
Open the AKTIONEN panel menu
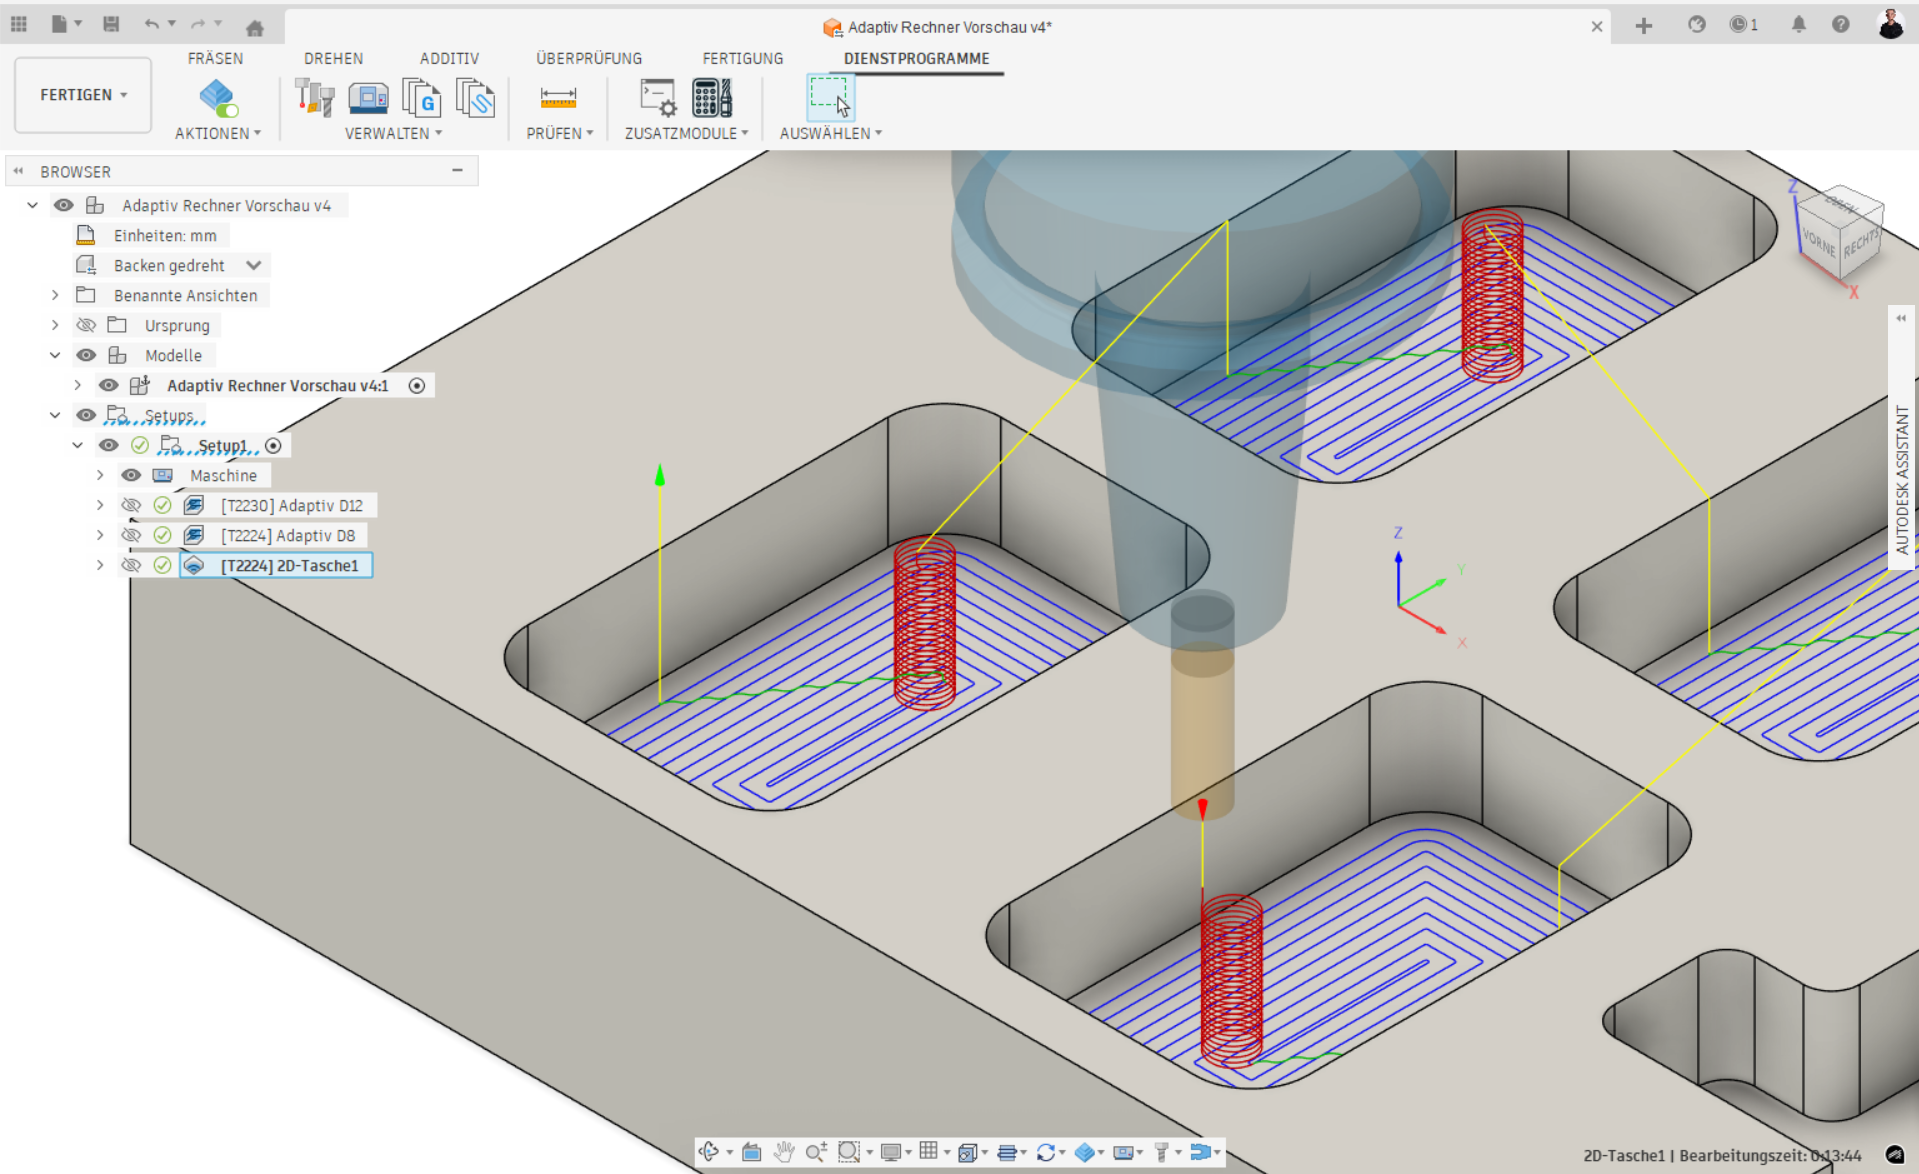[217, 133]
